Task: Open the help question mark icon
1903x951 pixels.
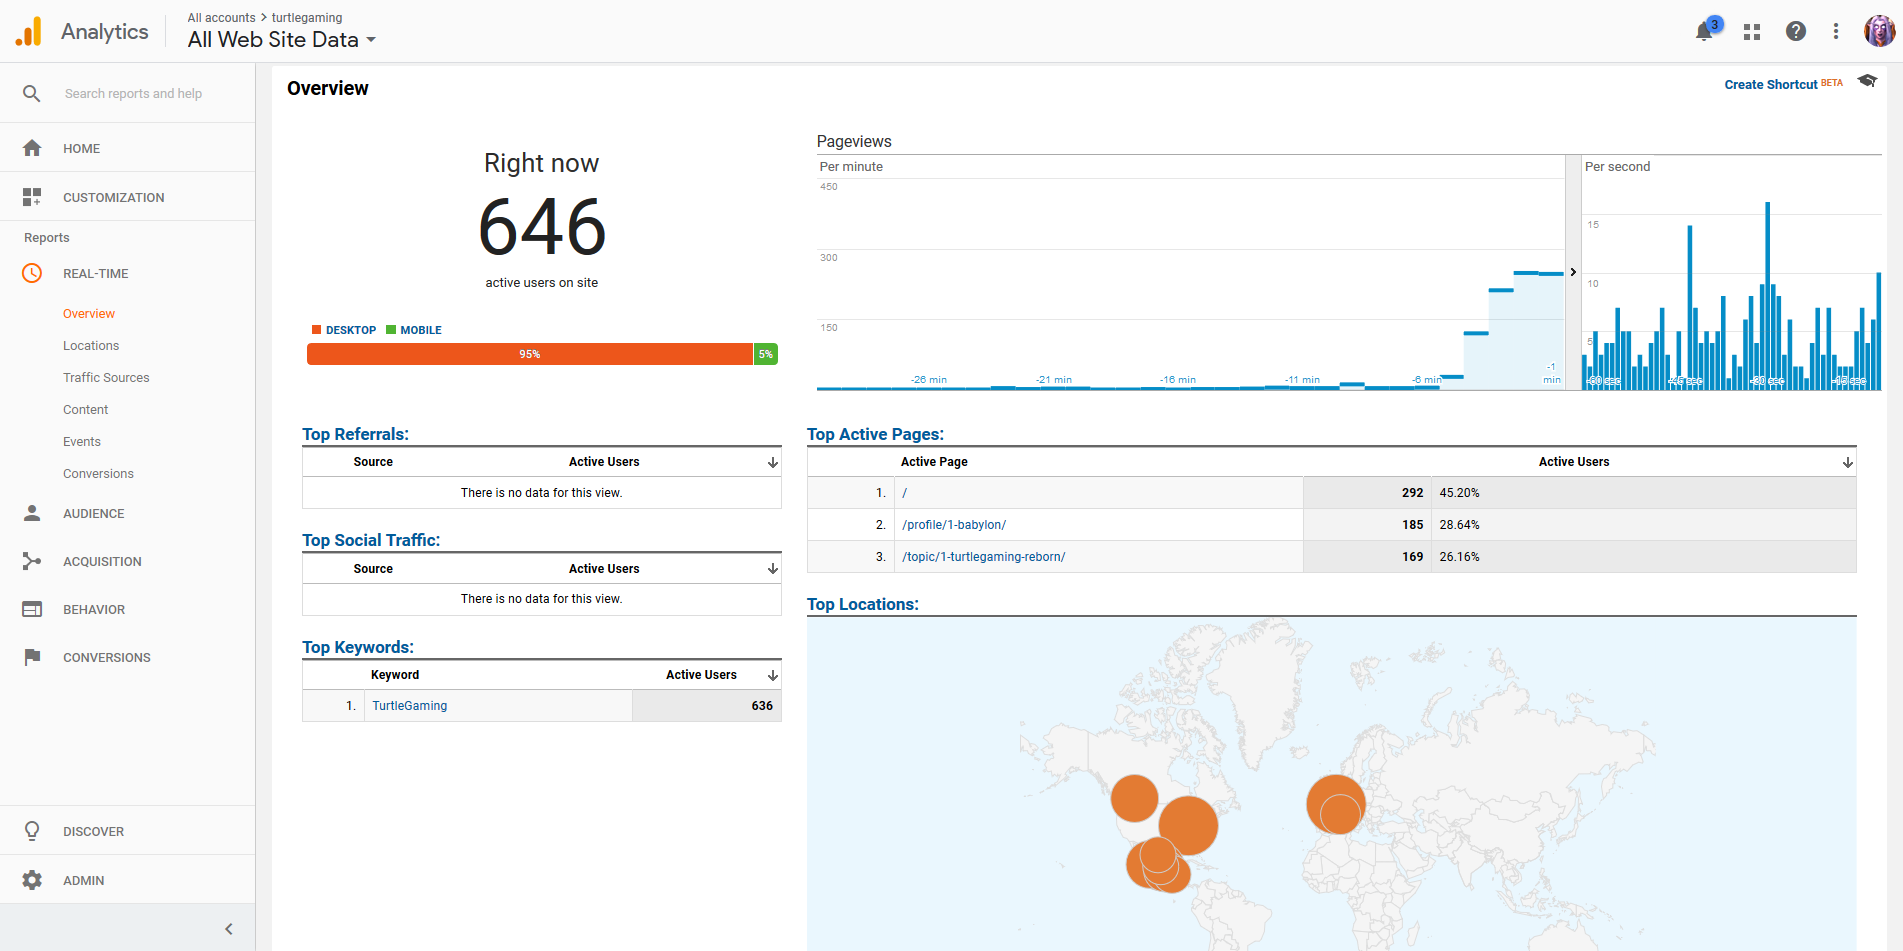Action: pos(1795,32)
